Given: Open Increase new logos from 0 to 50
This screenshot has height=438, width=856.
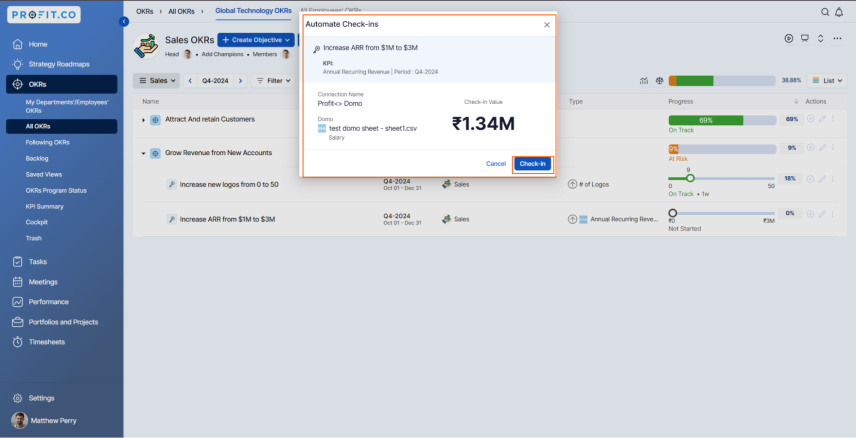Looking at the screenshot, I should click(229, 185).
